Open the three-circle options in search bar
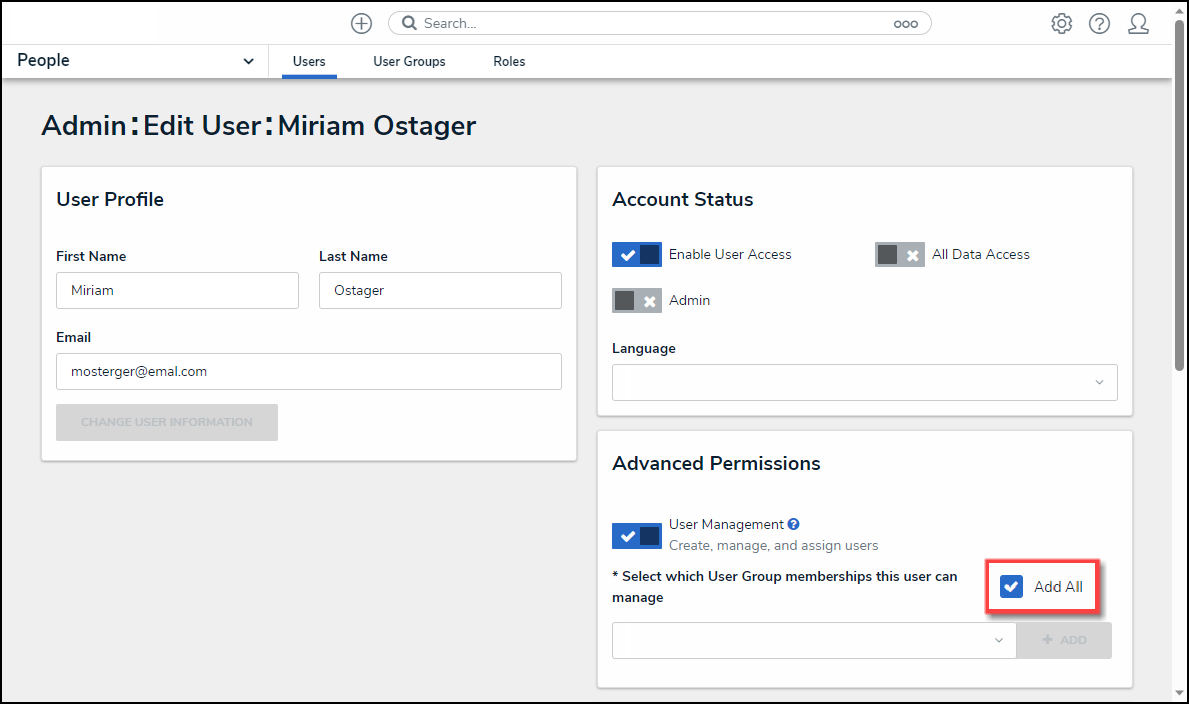This screenshot has height=704, width=1189. 905,24
